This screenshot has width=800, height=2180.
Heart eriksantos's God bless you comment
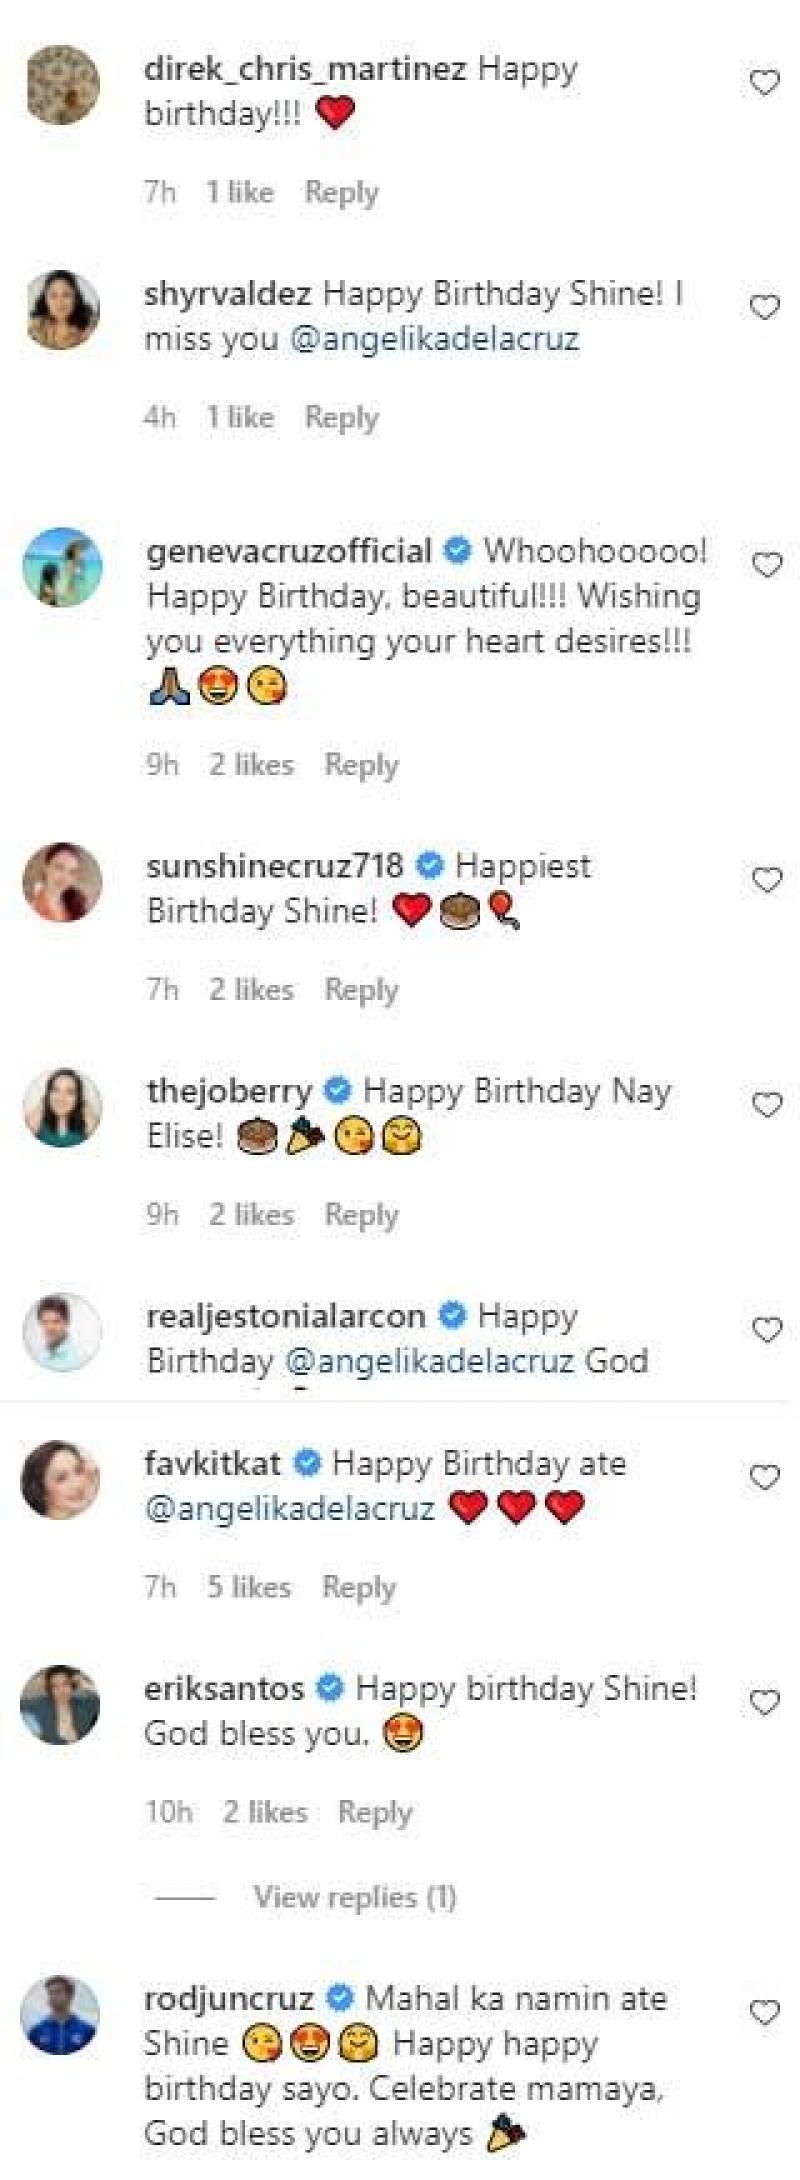[x=764, y=1702]
